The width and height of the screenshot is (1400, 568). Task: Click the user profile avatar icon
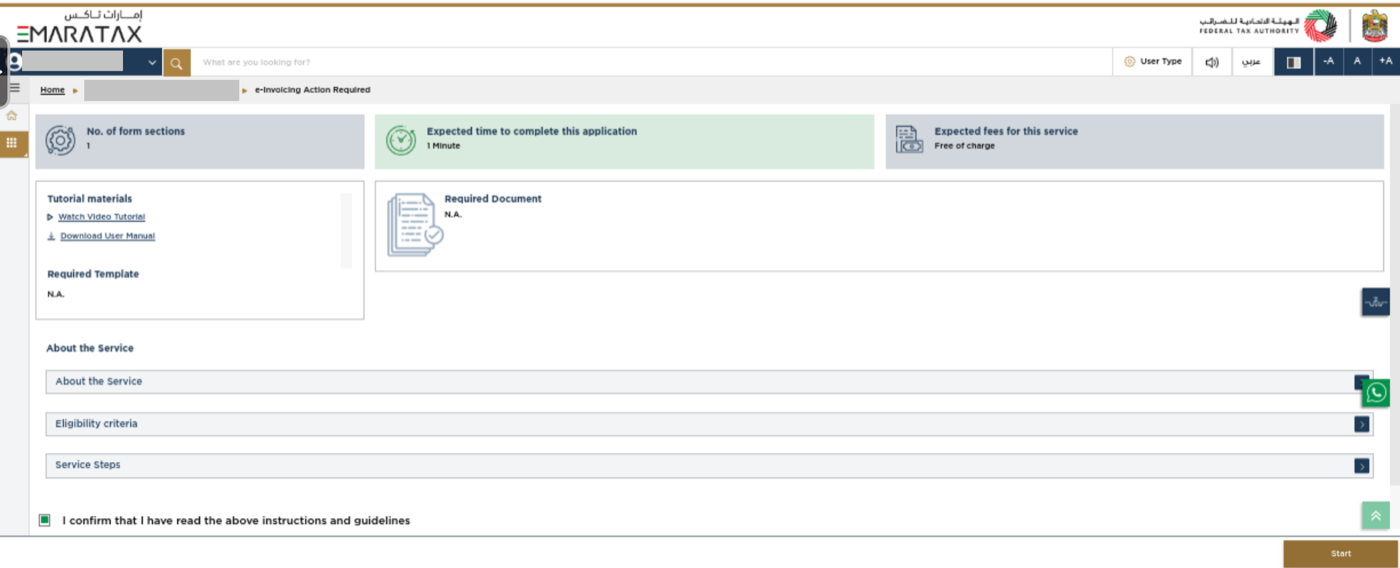[x=14, y=62]
